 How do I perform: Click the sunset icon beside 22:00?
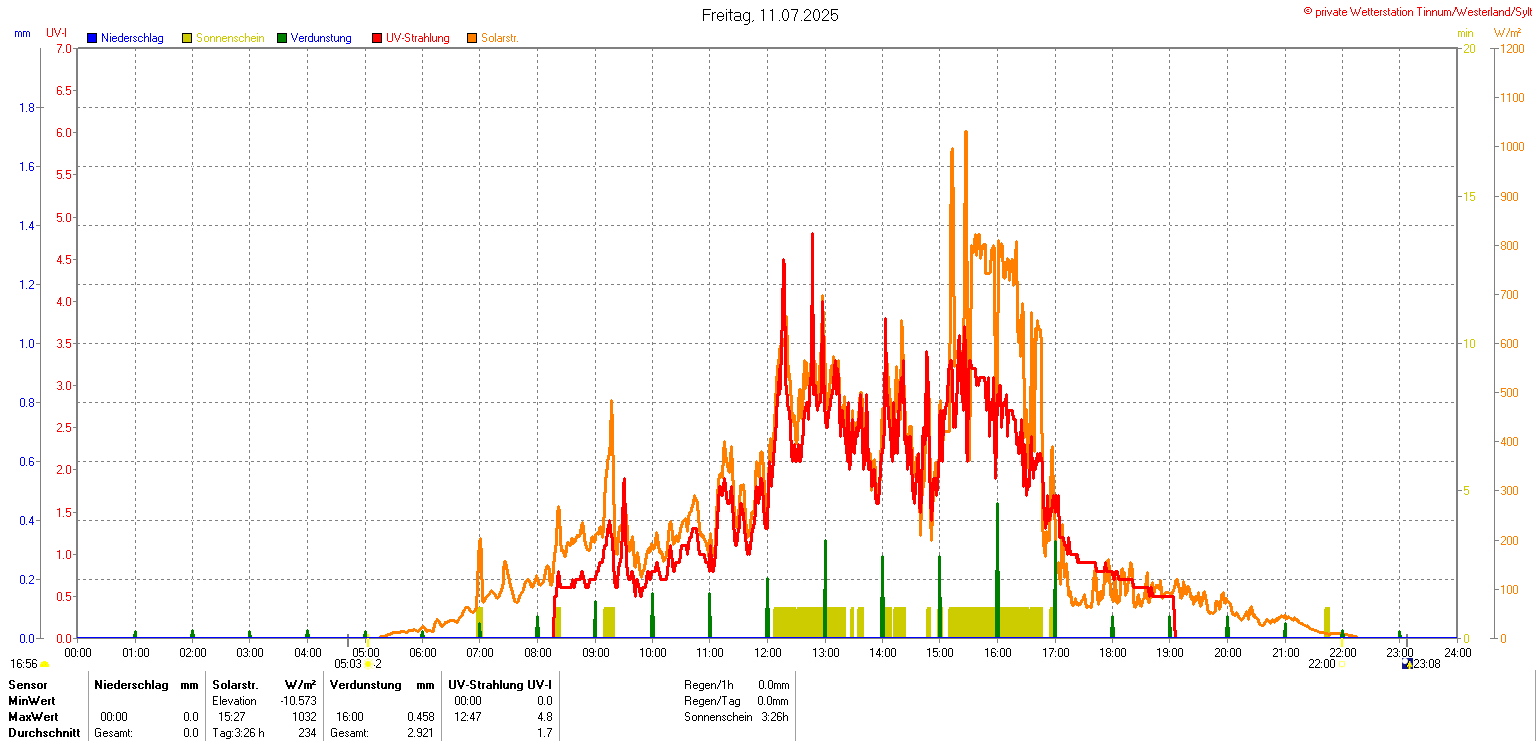pyautogui.click(x=1342, y=664)
